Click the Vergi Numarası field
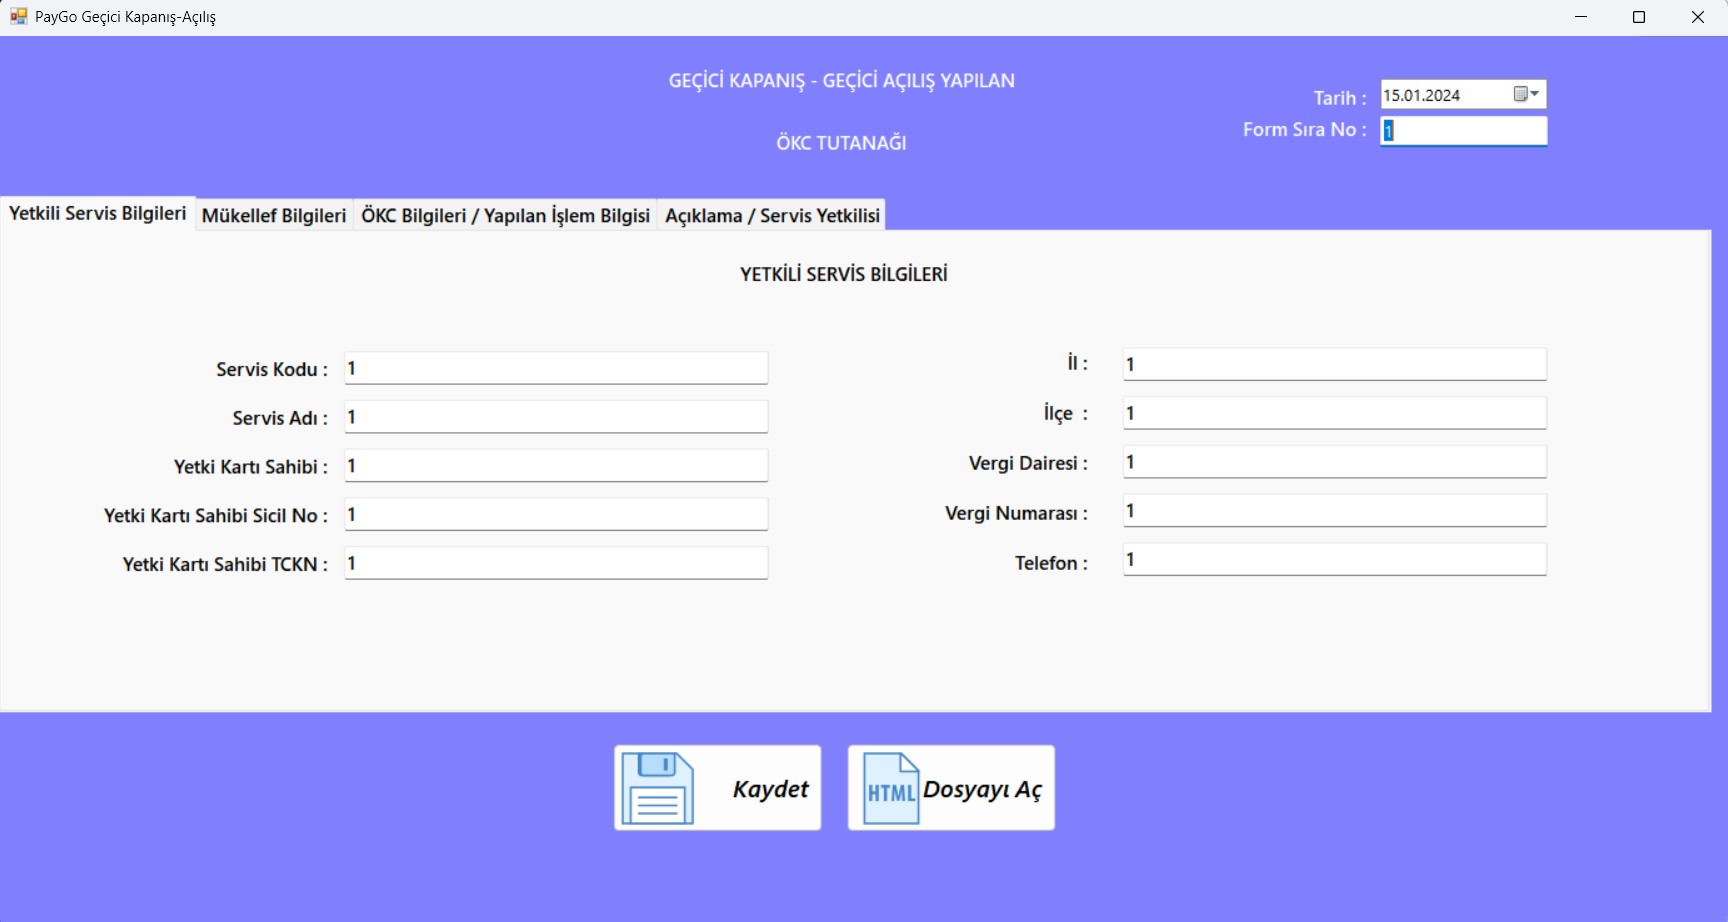 click(x=1334, y=511)
